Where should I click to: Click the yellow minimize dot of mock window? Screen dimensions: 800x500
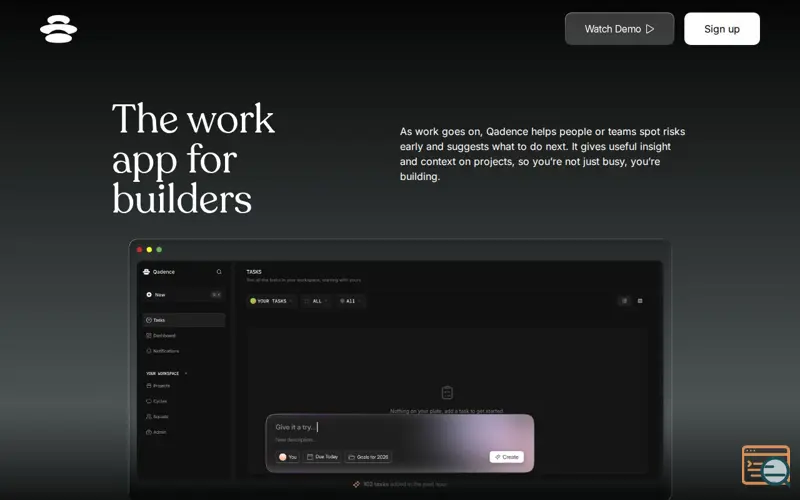coord(149,249)
